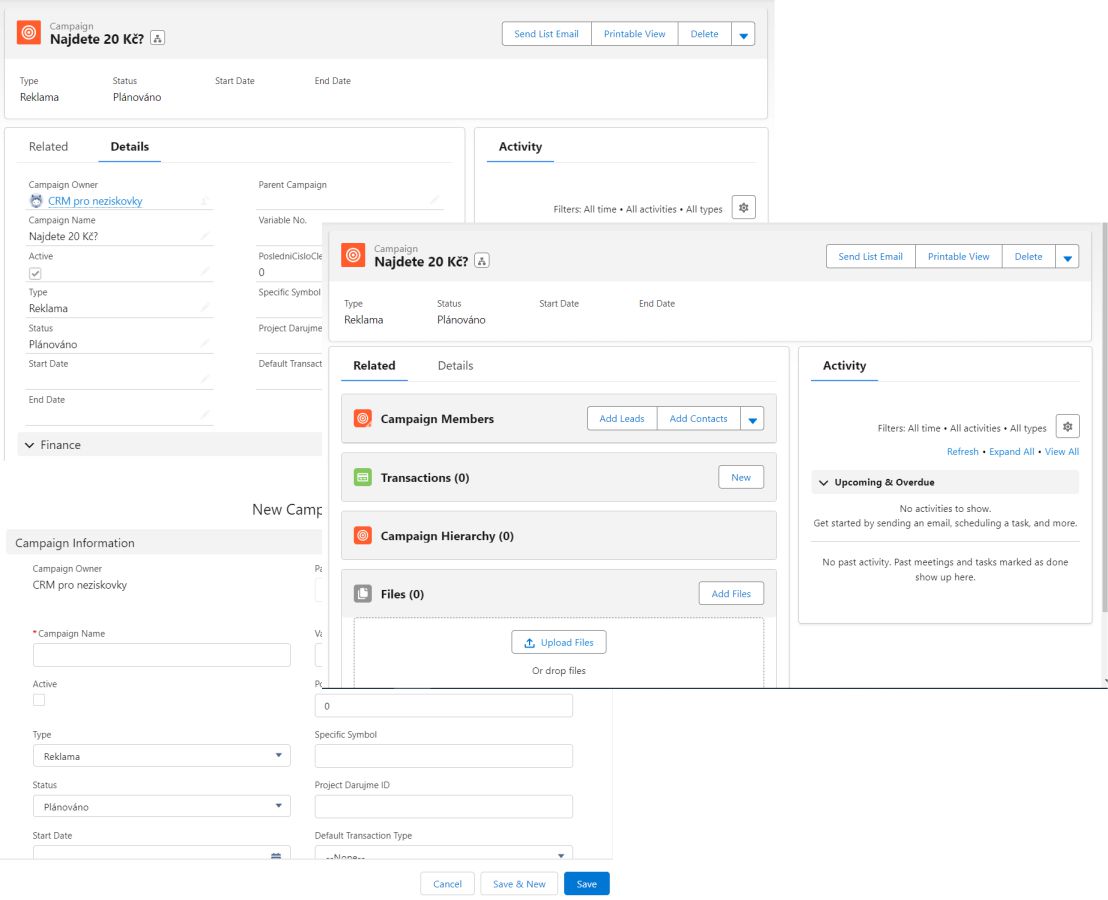Open the Status dropdown showing Plánováno
This screenshot has height=900, width=1108.
[x=161, y=806]
